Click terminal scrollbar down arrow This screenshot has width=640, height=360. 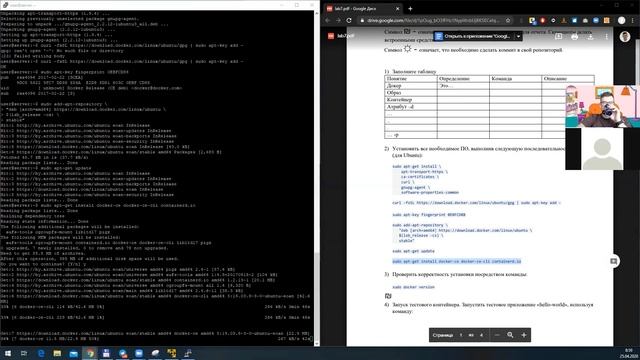[x=317, y=344]
